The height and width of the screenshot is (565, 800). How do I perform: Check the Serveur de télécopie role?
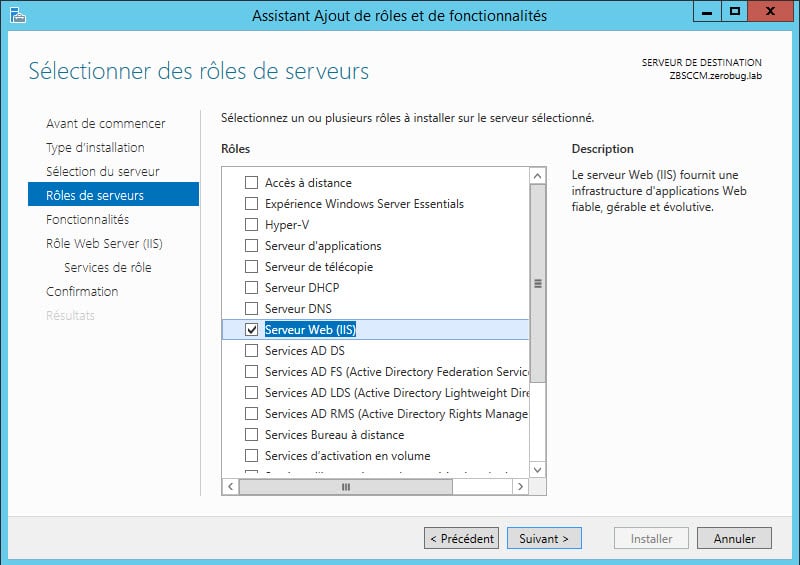tap(252, 266)
